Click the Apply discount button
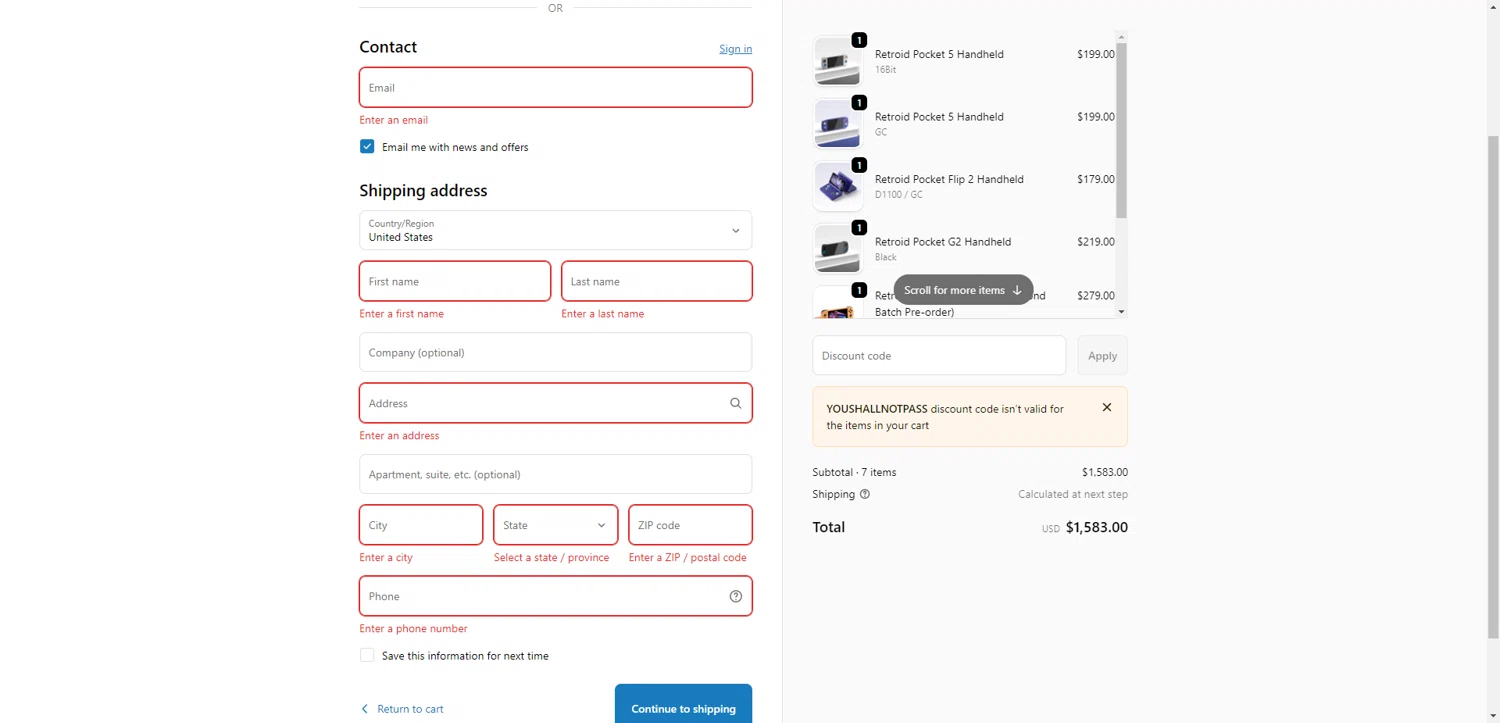The width and height of the screenshot is (1500, 723). [1102, 355]
